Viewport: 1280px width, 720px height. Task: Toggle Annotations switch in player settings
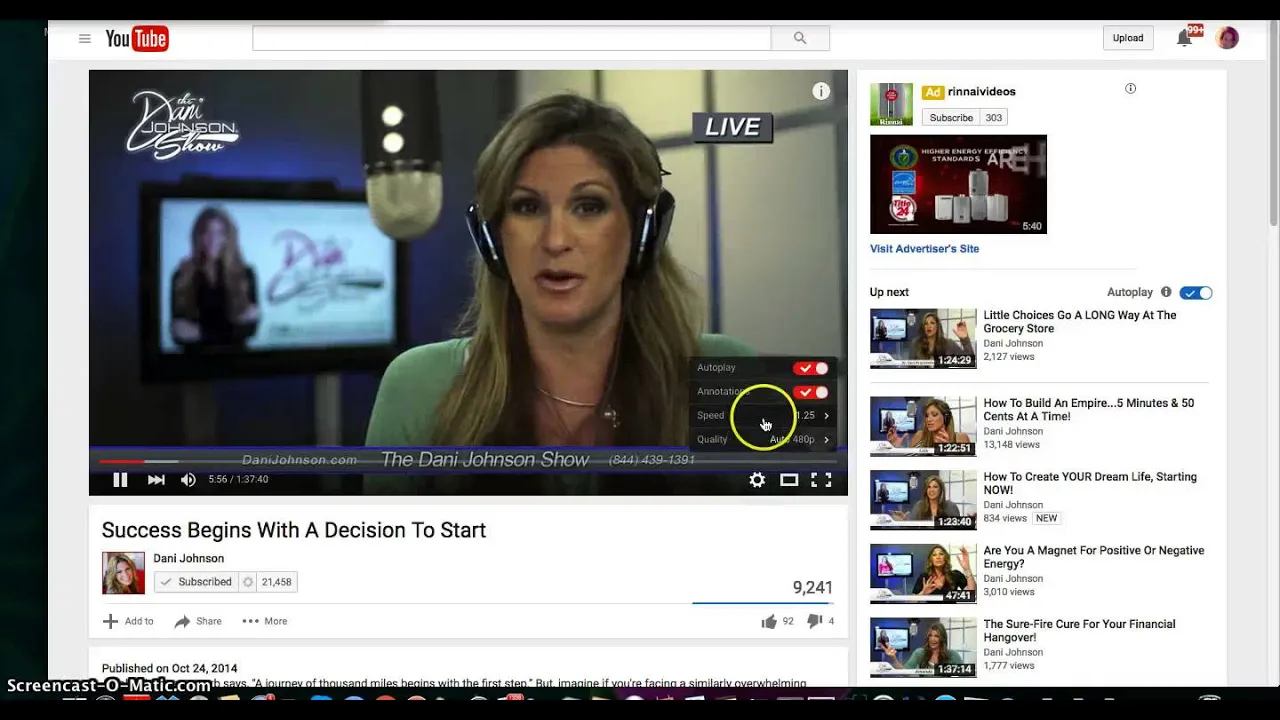pyautogui.click(x=811, y=392)
